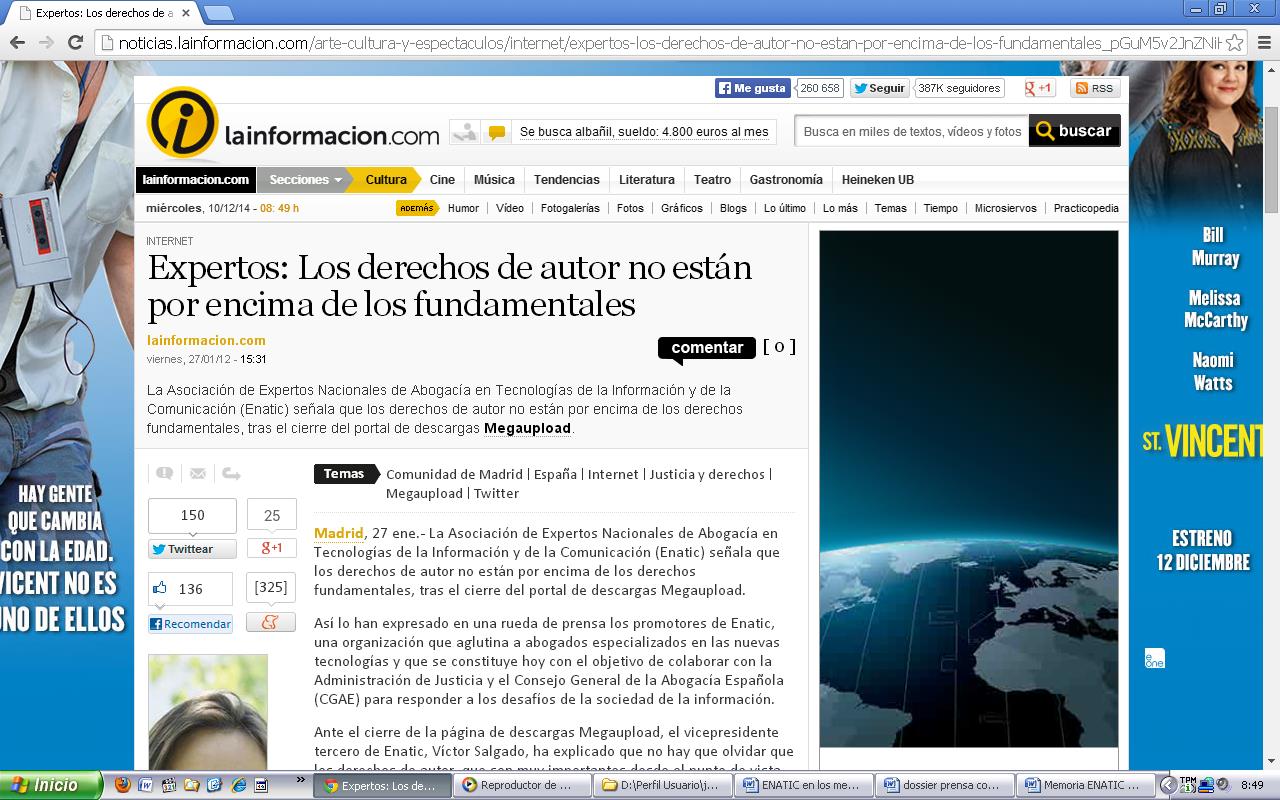Click the Twitter Seguir button

click(879, 88)
